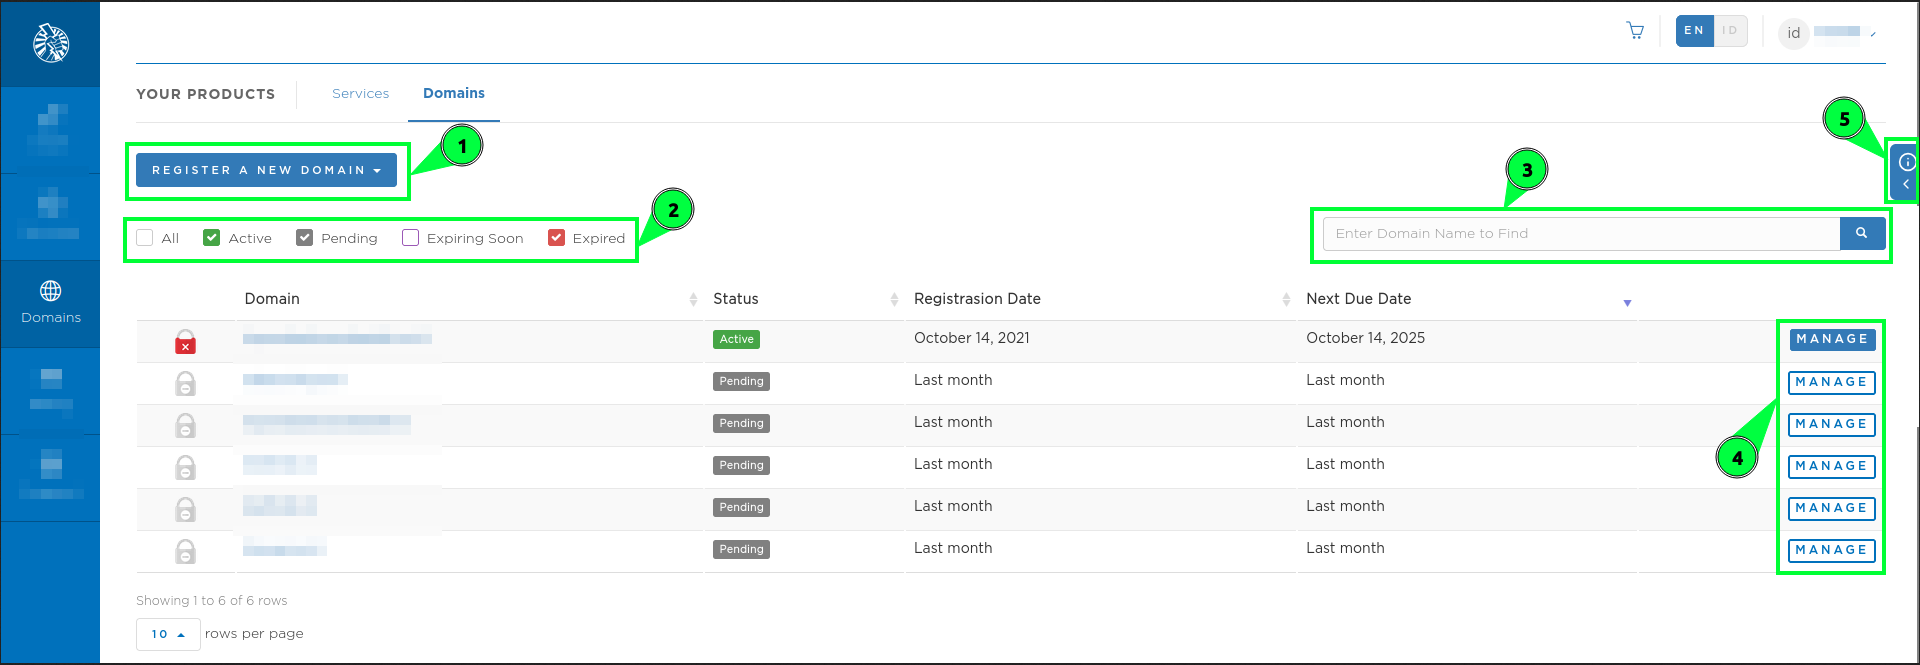Click the magnifier search button
The width and height of the screenshot is (1920, 665).
[1862, 233]
